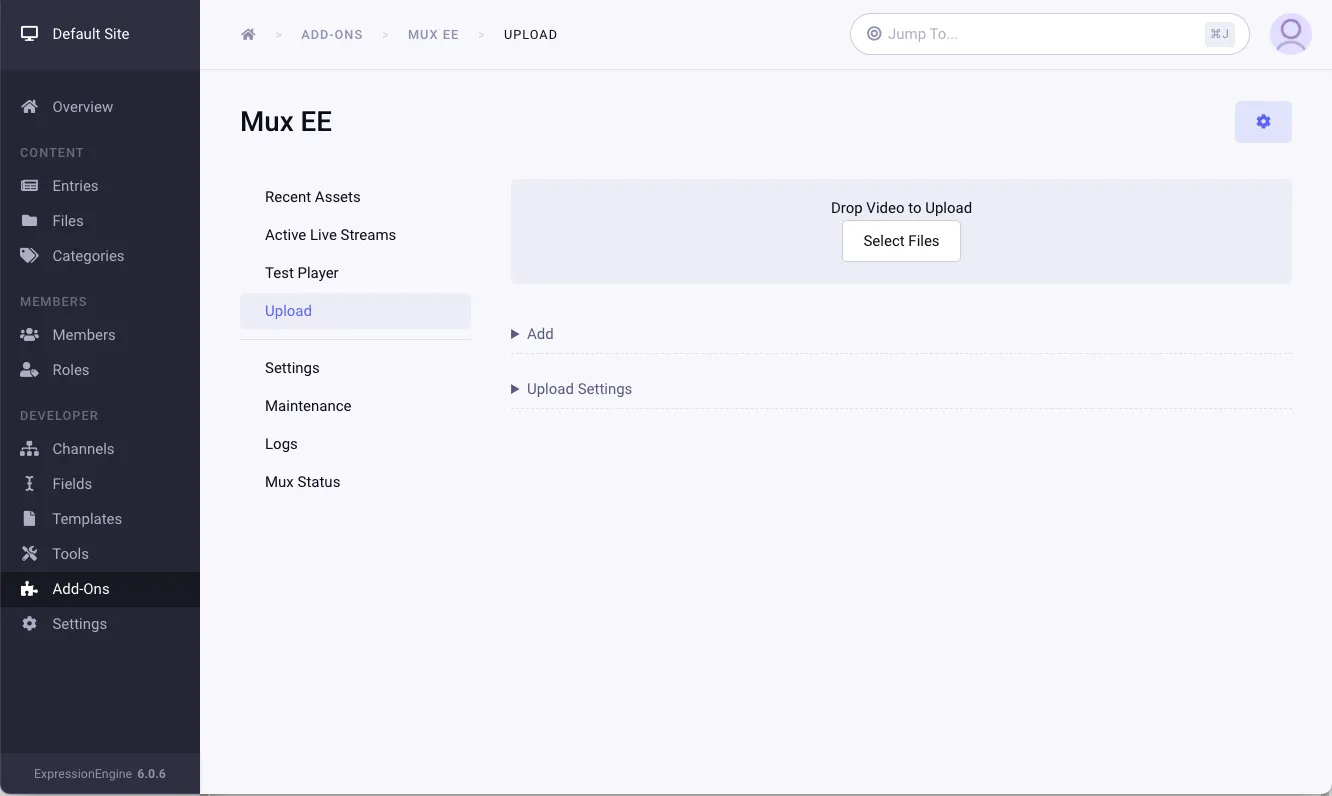Open the user avatar profile menu
Viewport: 1332px width, 796px height.
1290,34
